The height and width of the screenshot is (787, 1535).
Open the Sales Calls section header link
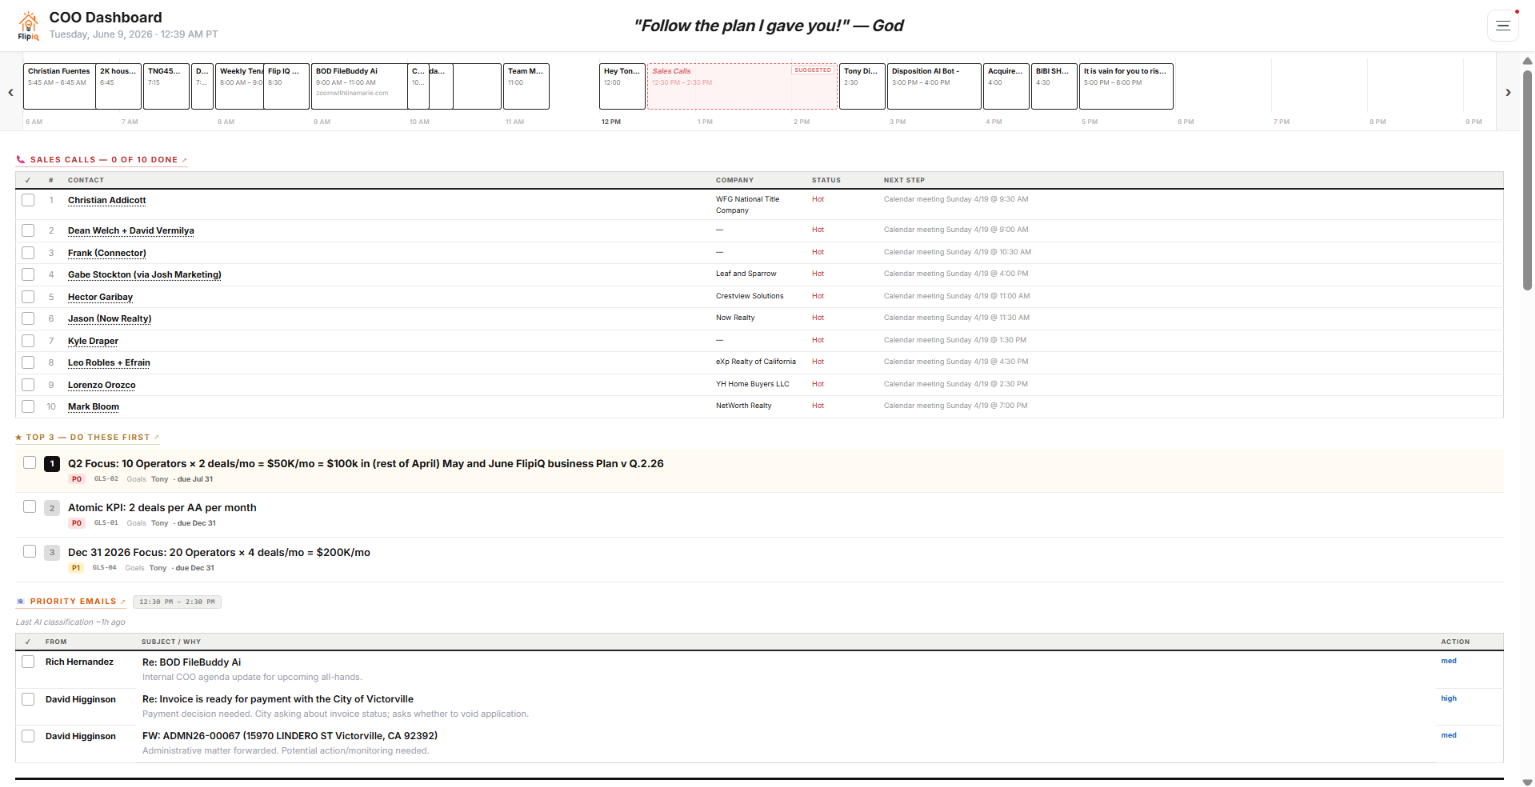(102, 160)
